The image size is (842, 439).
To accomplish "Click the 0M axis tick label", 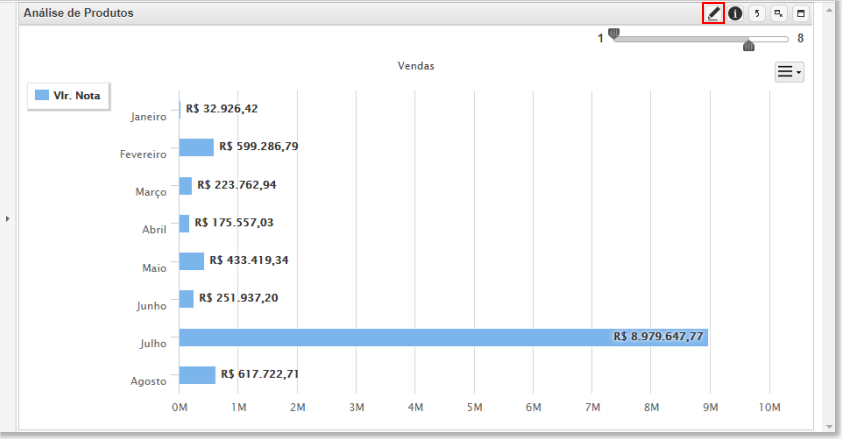I will (x=180, y=407).
